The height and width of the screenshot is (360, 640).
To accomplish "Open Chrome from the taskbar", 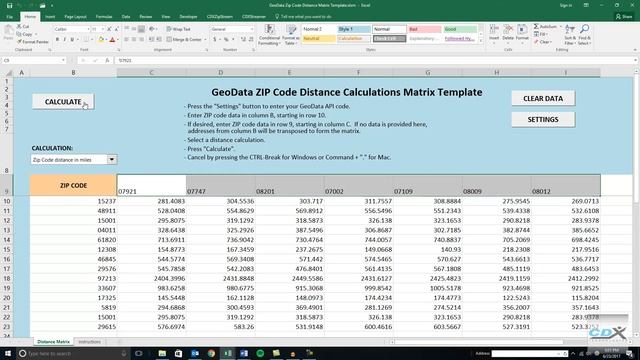I will click(211, 353).
